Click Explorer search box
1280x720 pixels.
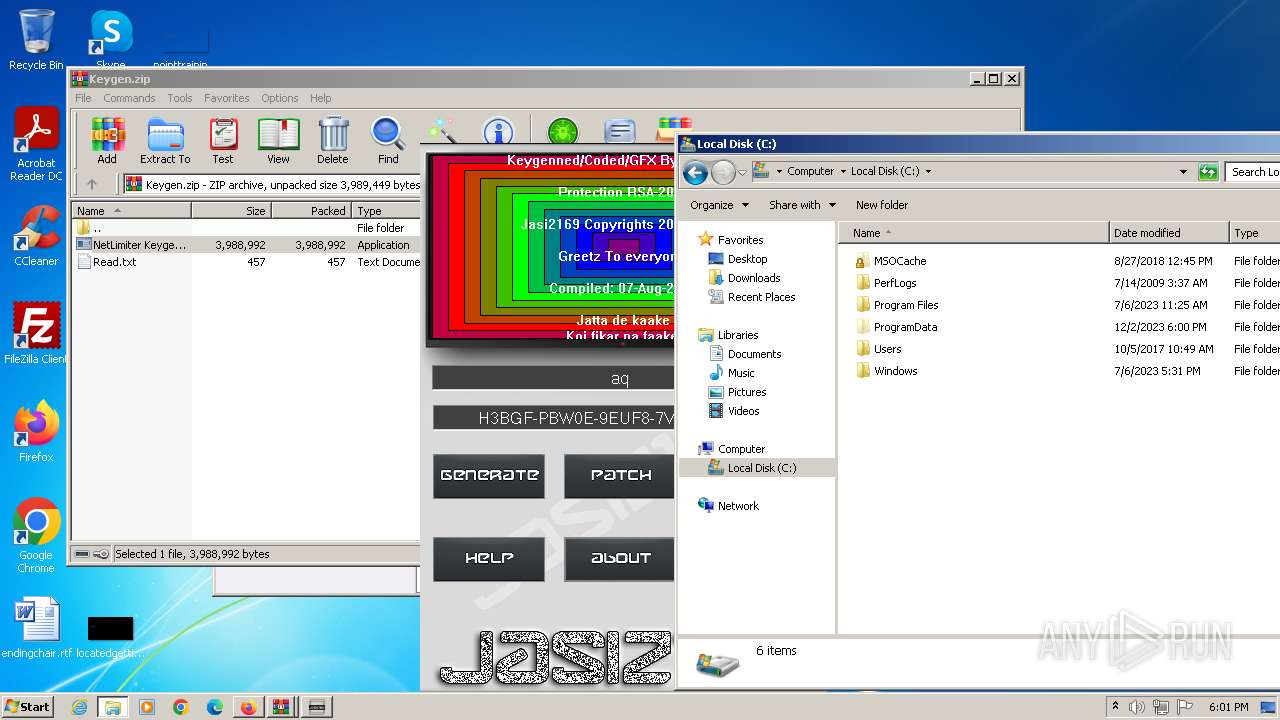(x=1253, y=172)
